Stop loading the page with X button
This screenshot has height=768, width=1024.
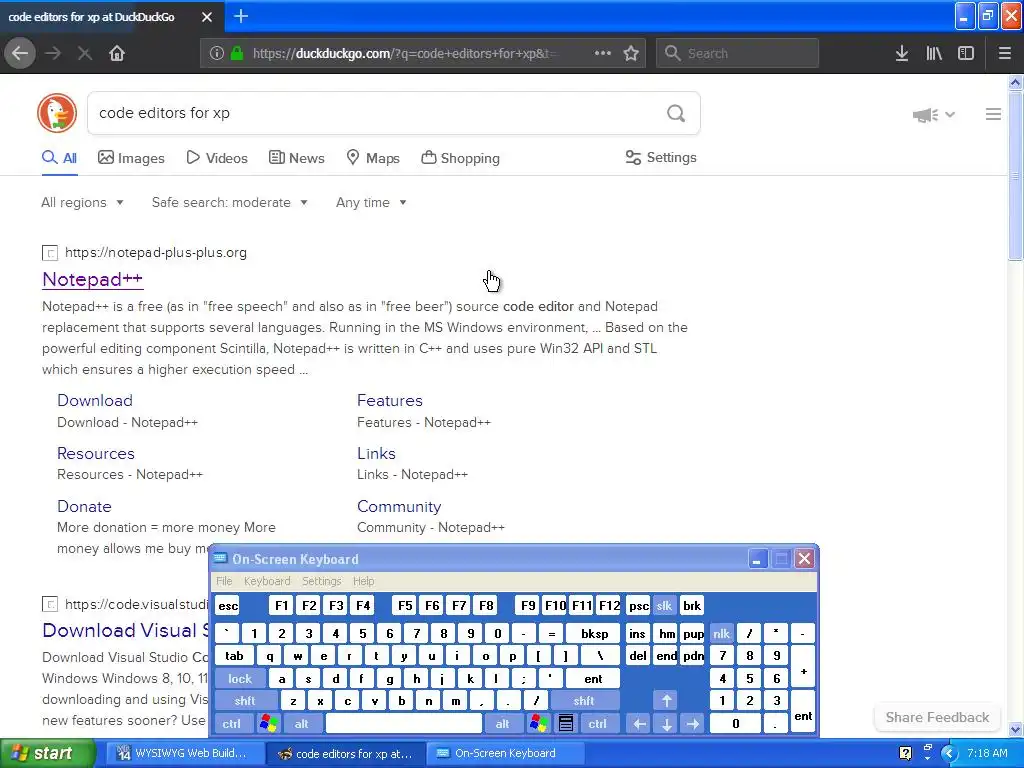[x=84, y=53]
